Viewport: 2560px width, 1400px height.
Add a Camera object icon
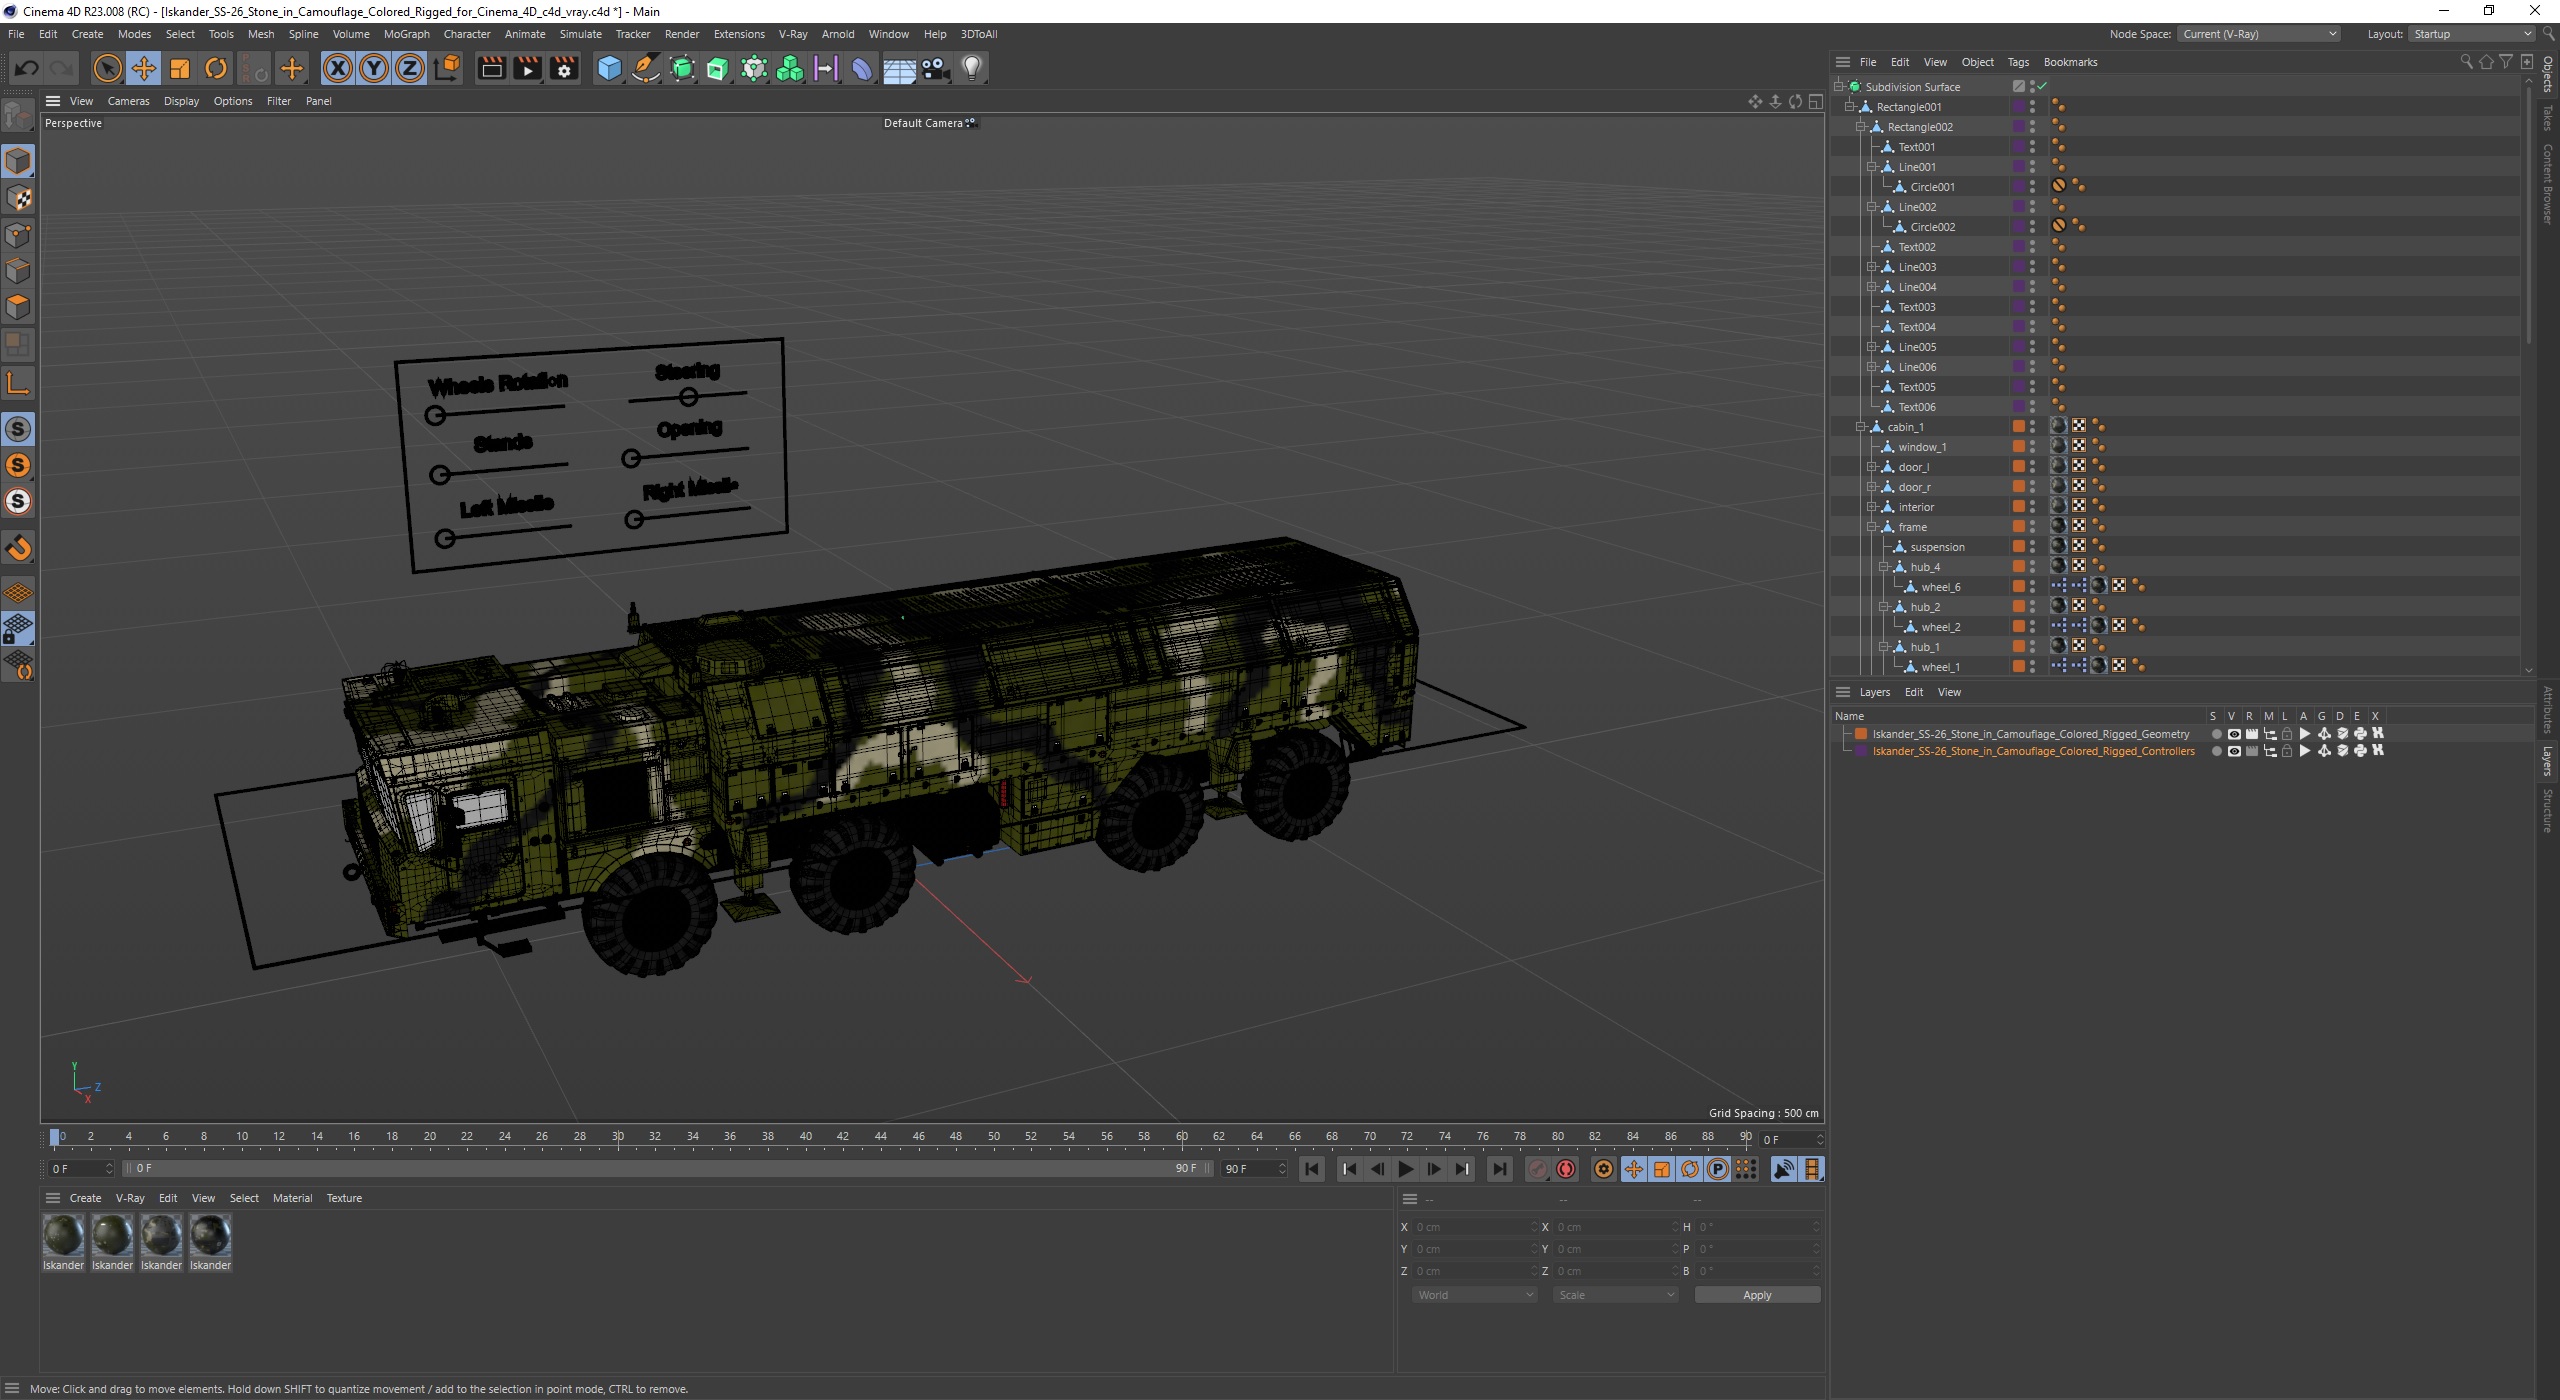tap(935, 68)
